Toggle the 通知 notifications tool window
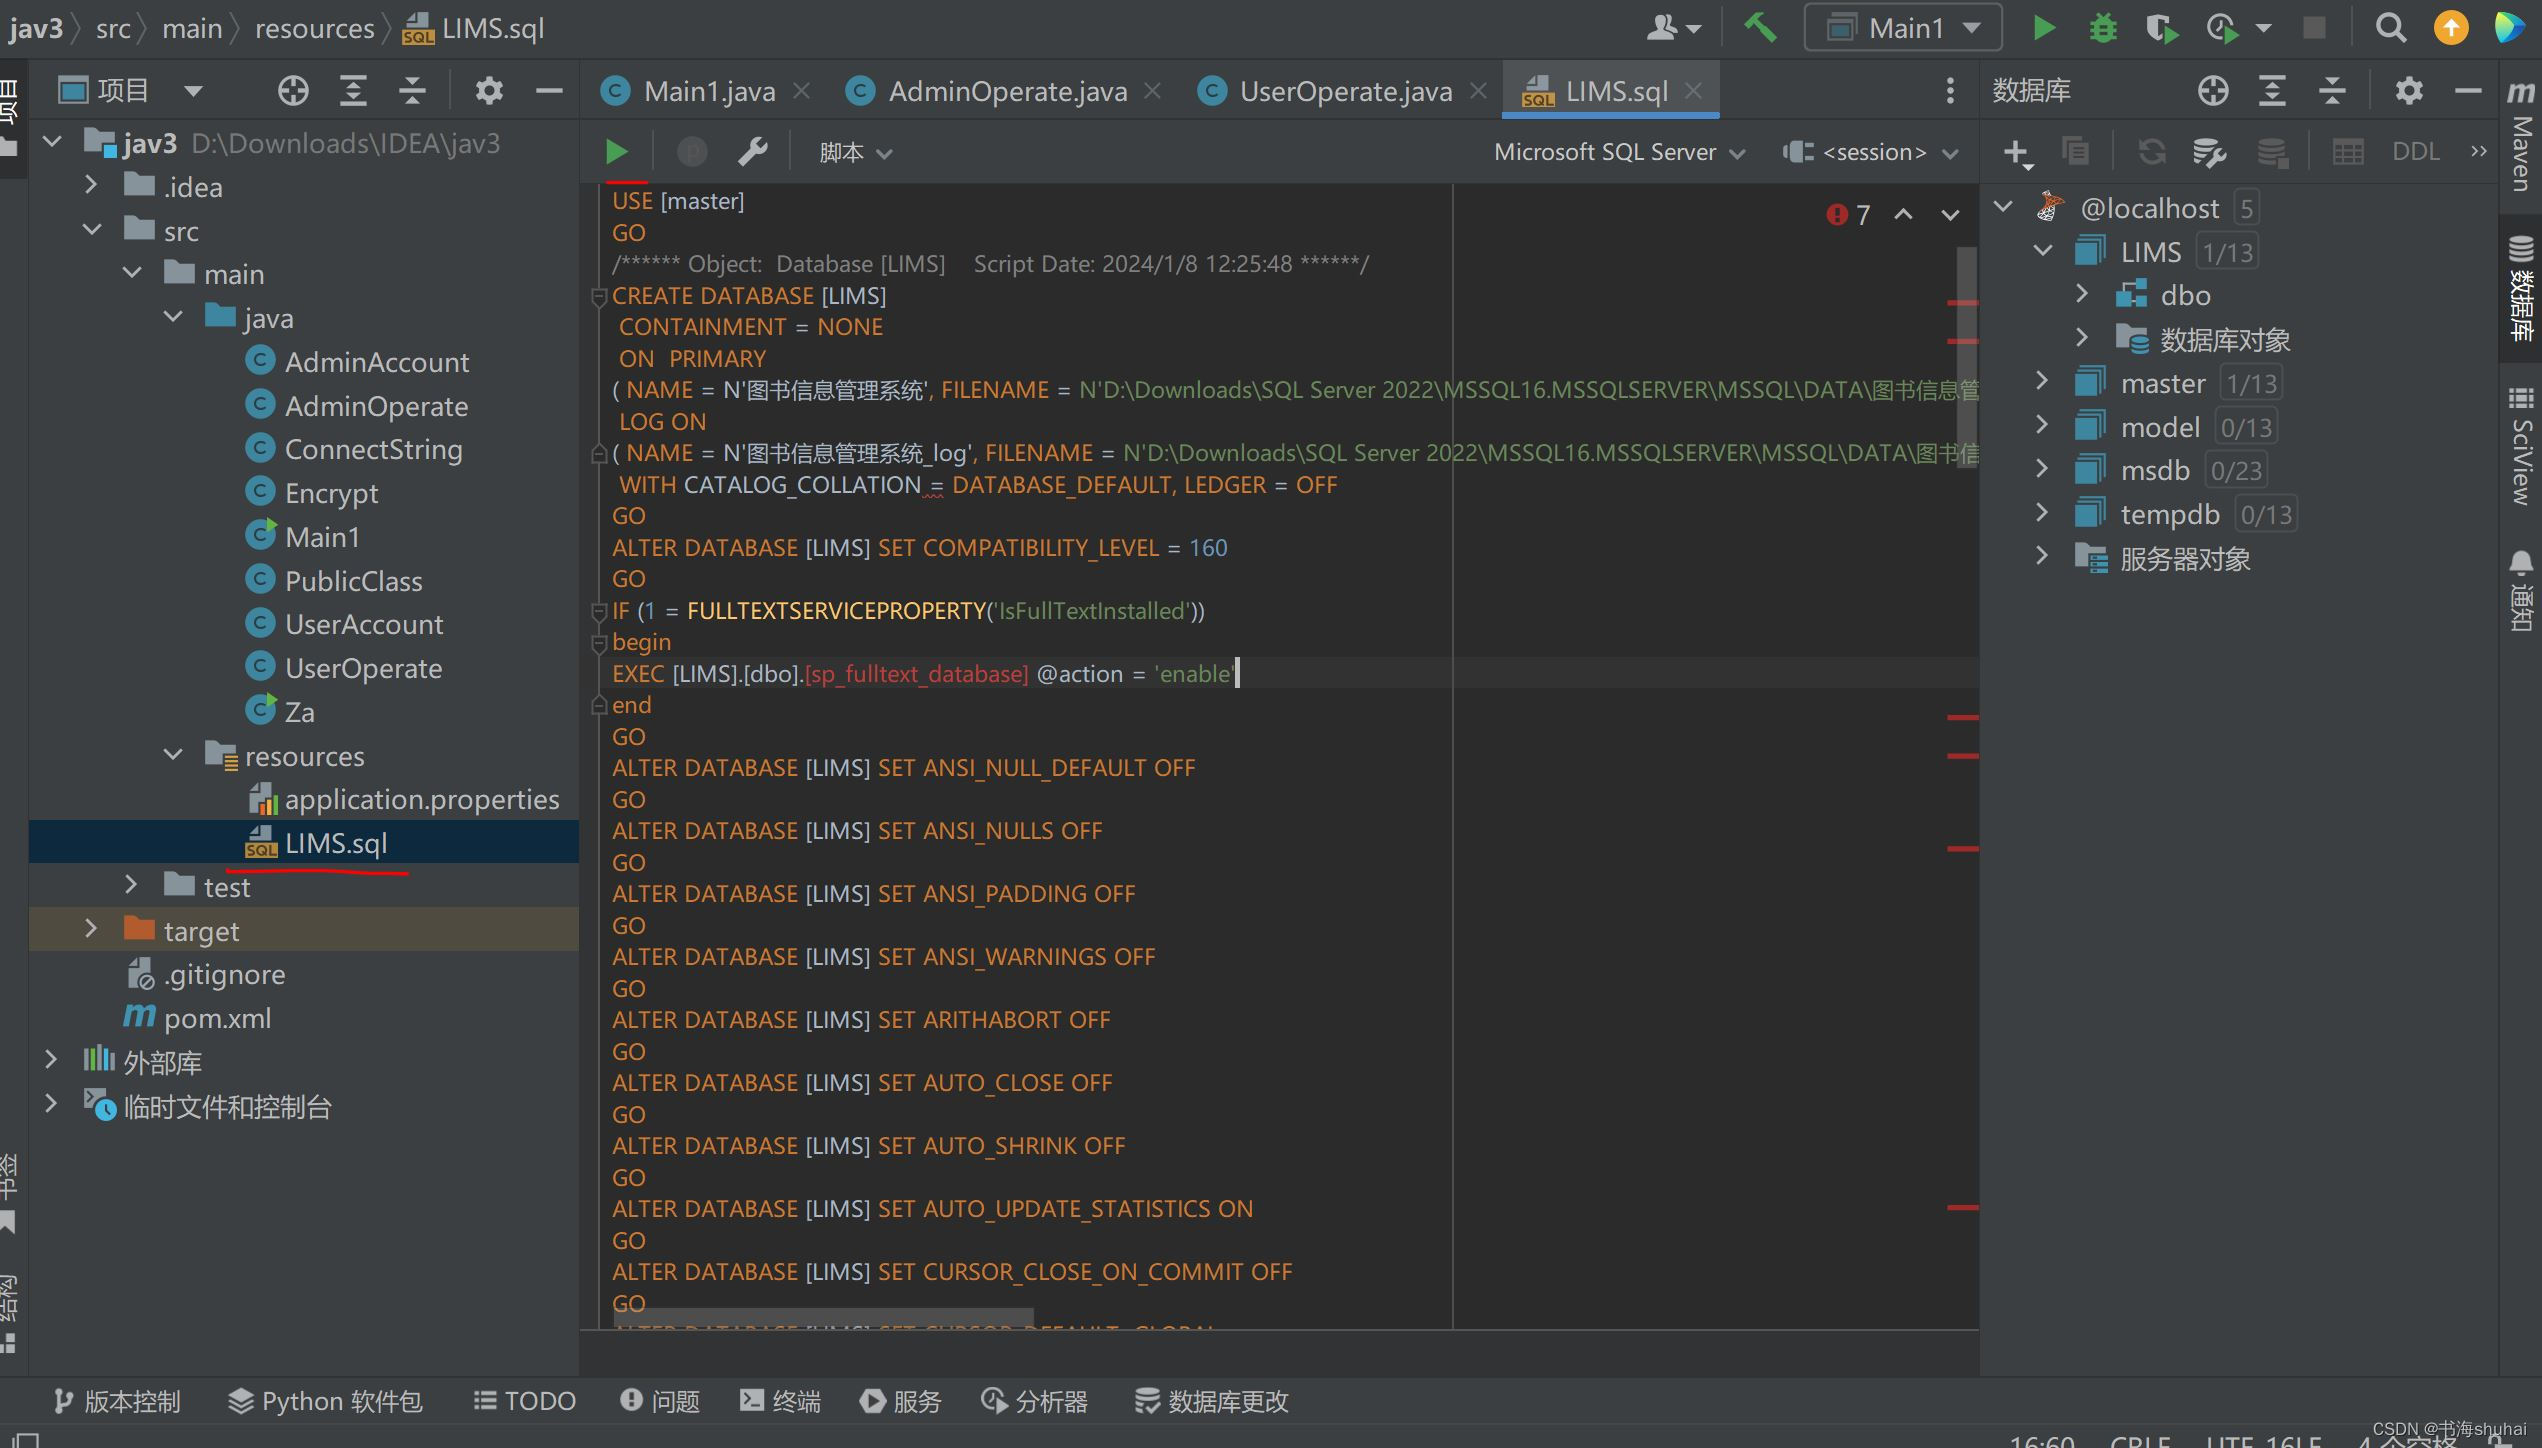 [2521, 590]
